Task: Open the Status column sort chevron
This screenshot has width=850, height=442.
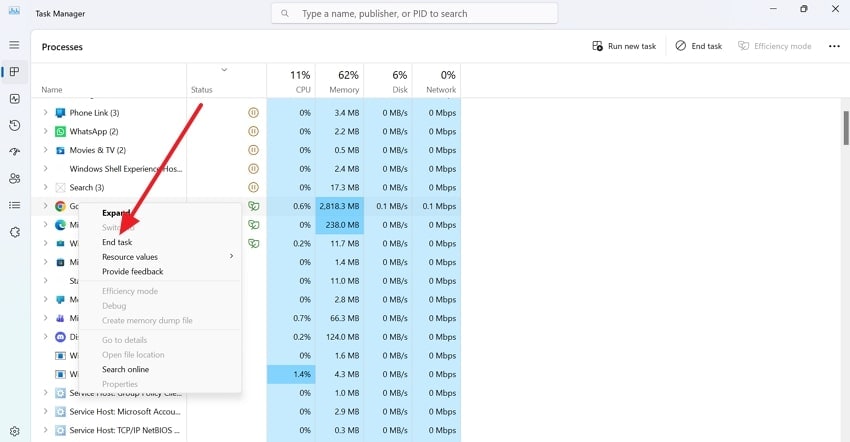Action: click(224, 70)
